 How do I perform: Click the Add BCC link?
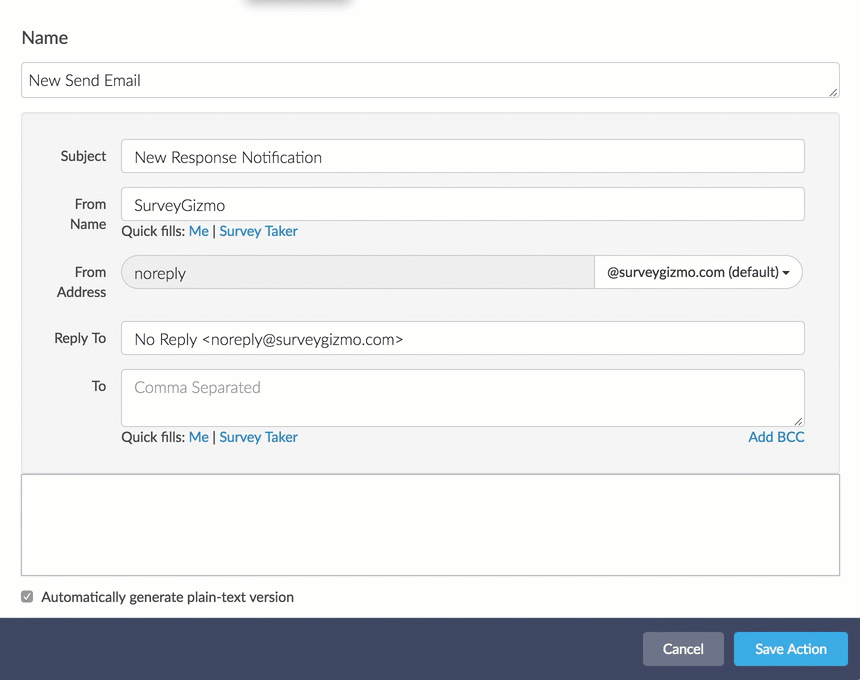pos(776,437)
